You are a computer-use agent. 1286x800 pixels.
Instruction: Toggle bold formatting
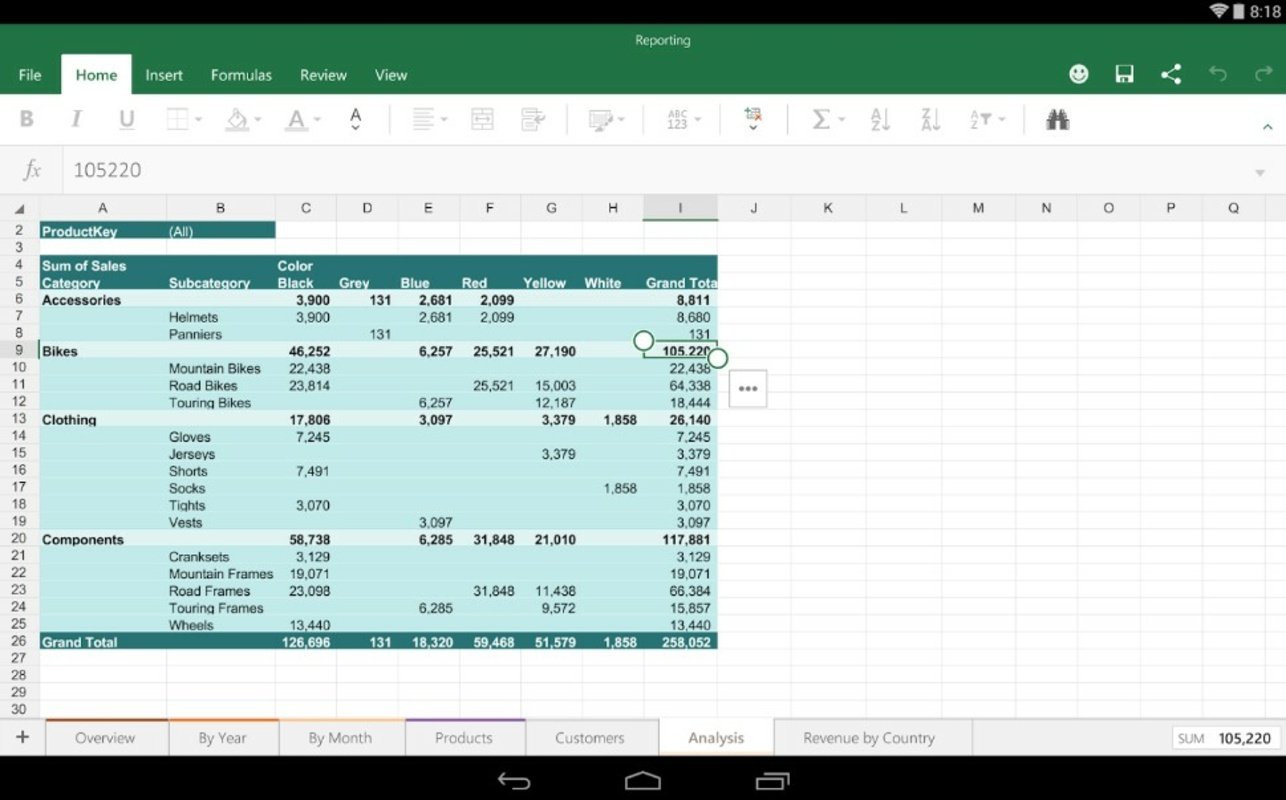(27, 119)
